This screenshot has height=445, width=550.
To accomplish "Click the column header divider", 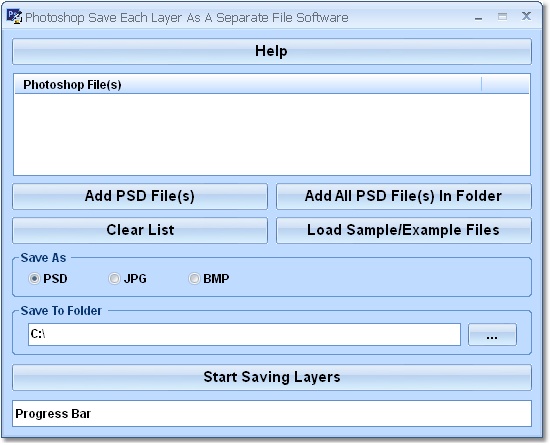I will pyautogui.click(x=482, y=85).
